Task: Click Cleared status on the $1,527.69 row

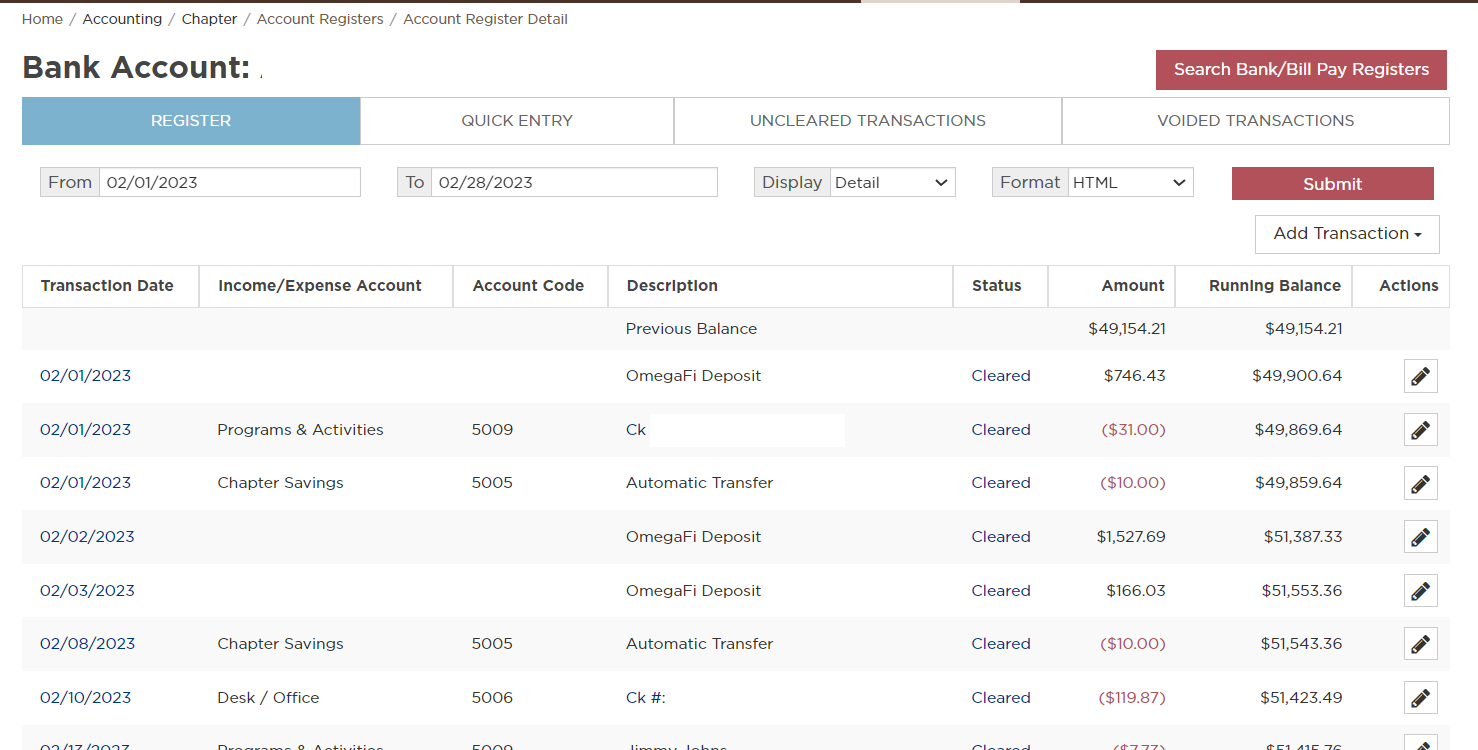Action: coord(1001,537)
